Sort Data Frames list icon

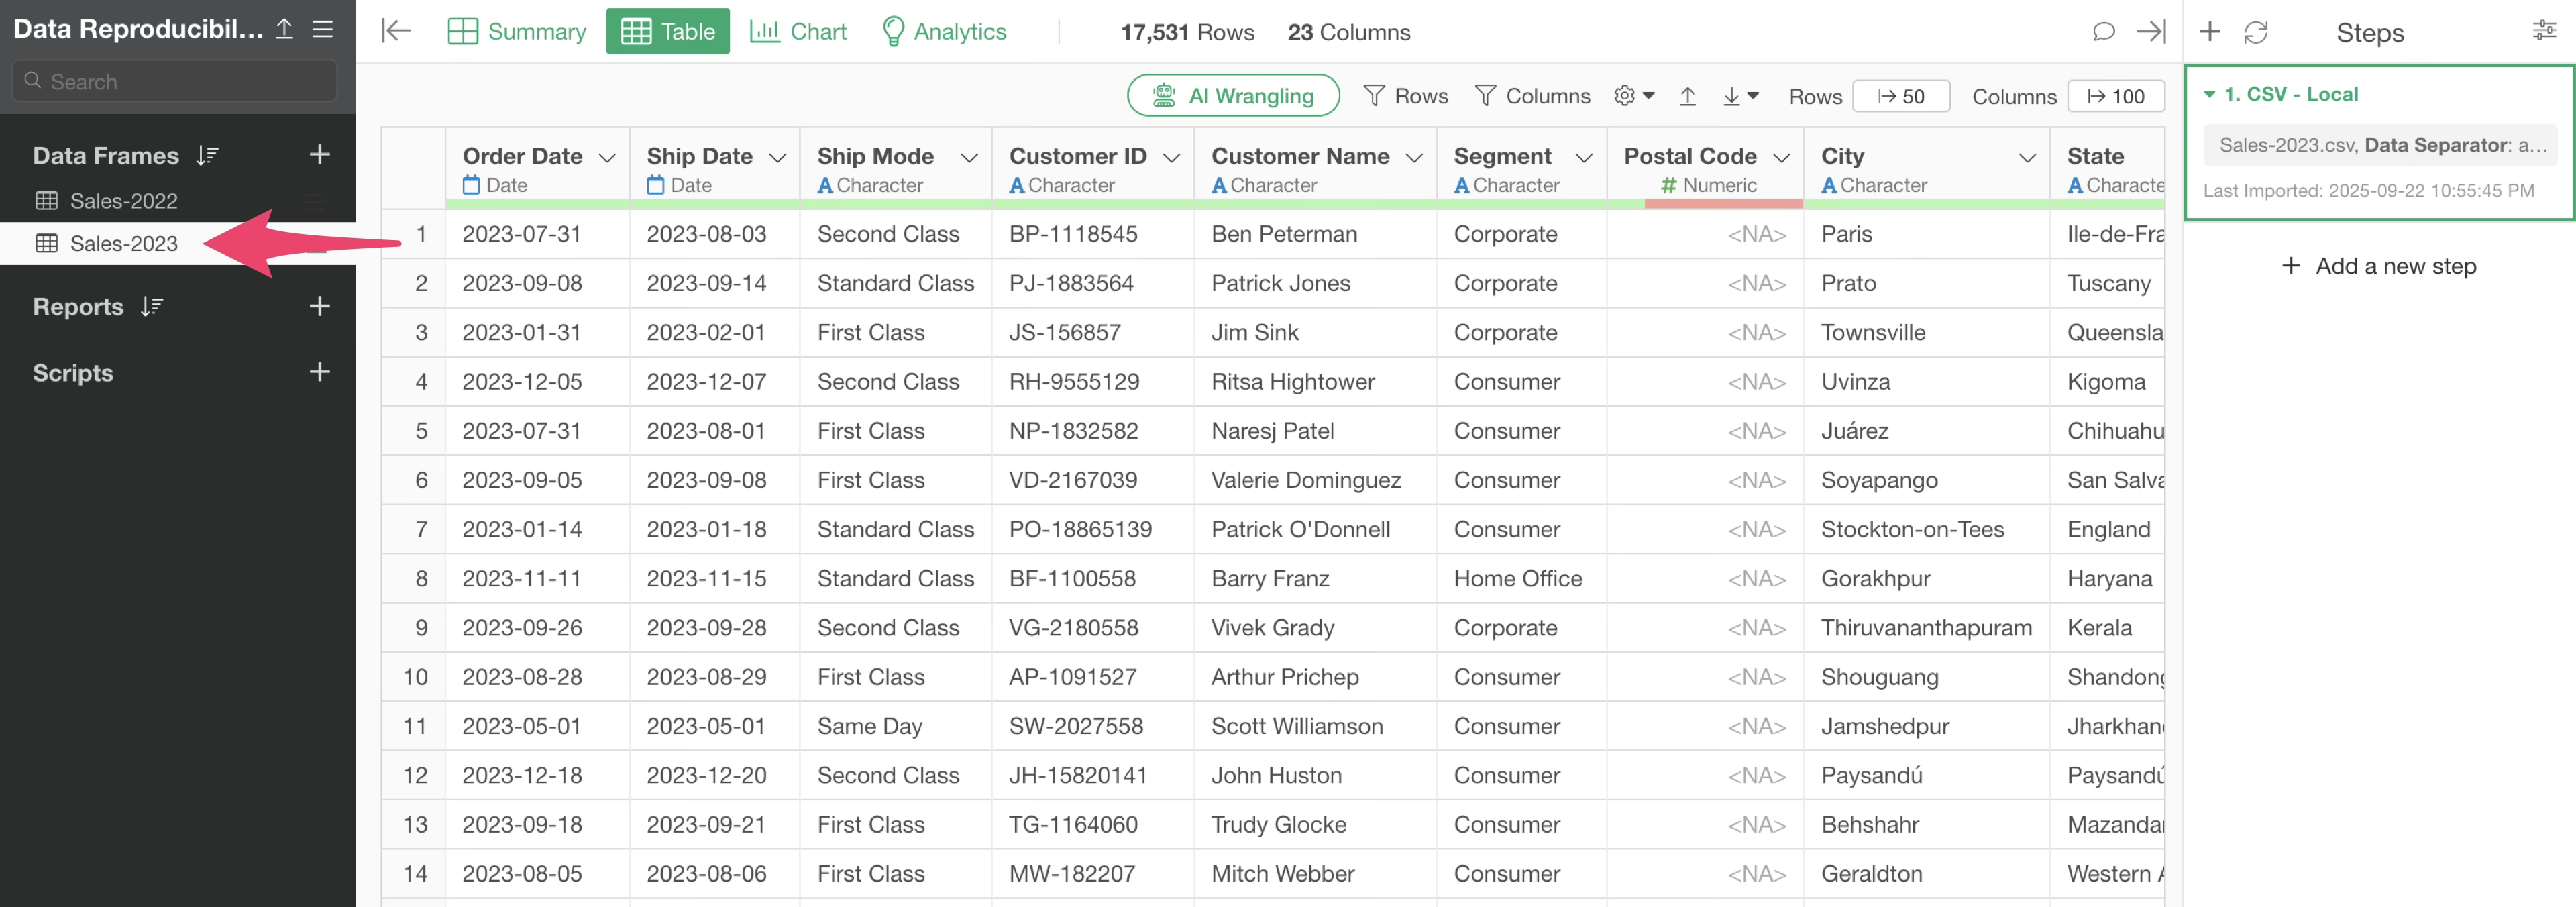click(x=207, y=155)
